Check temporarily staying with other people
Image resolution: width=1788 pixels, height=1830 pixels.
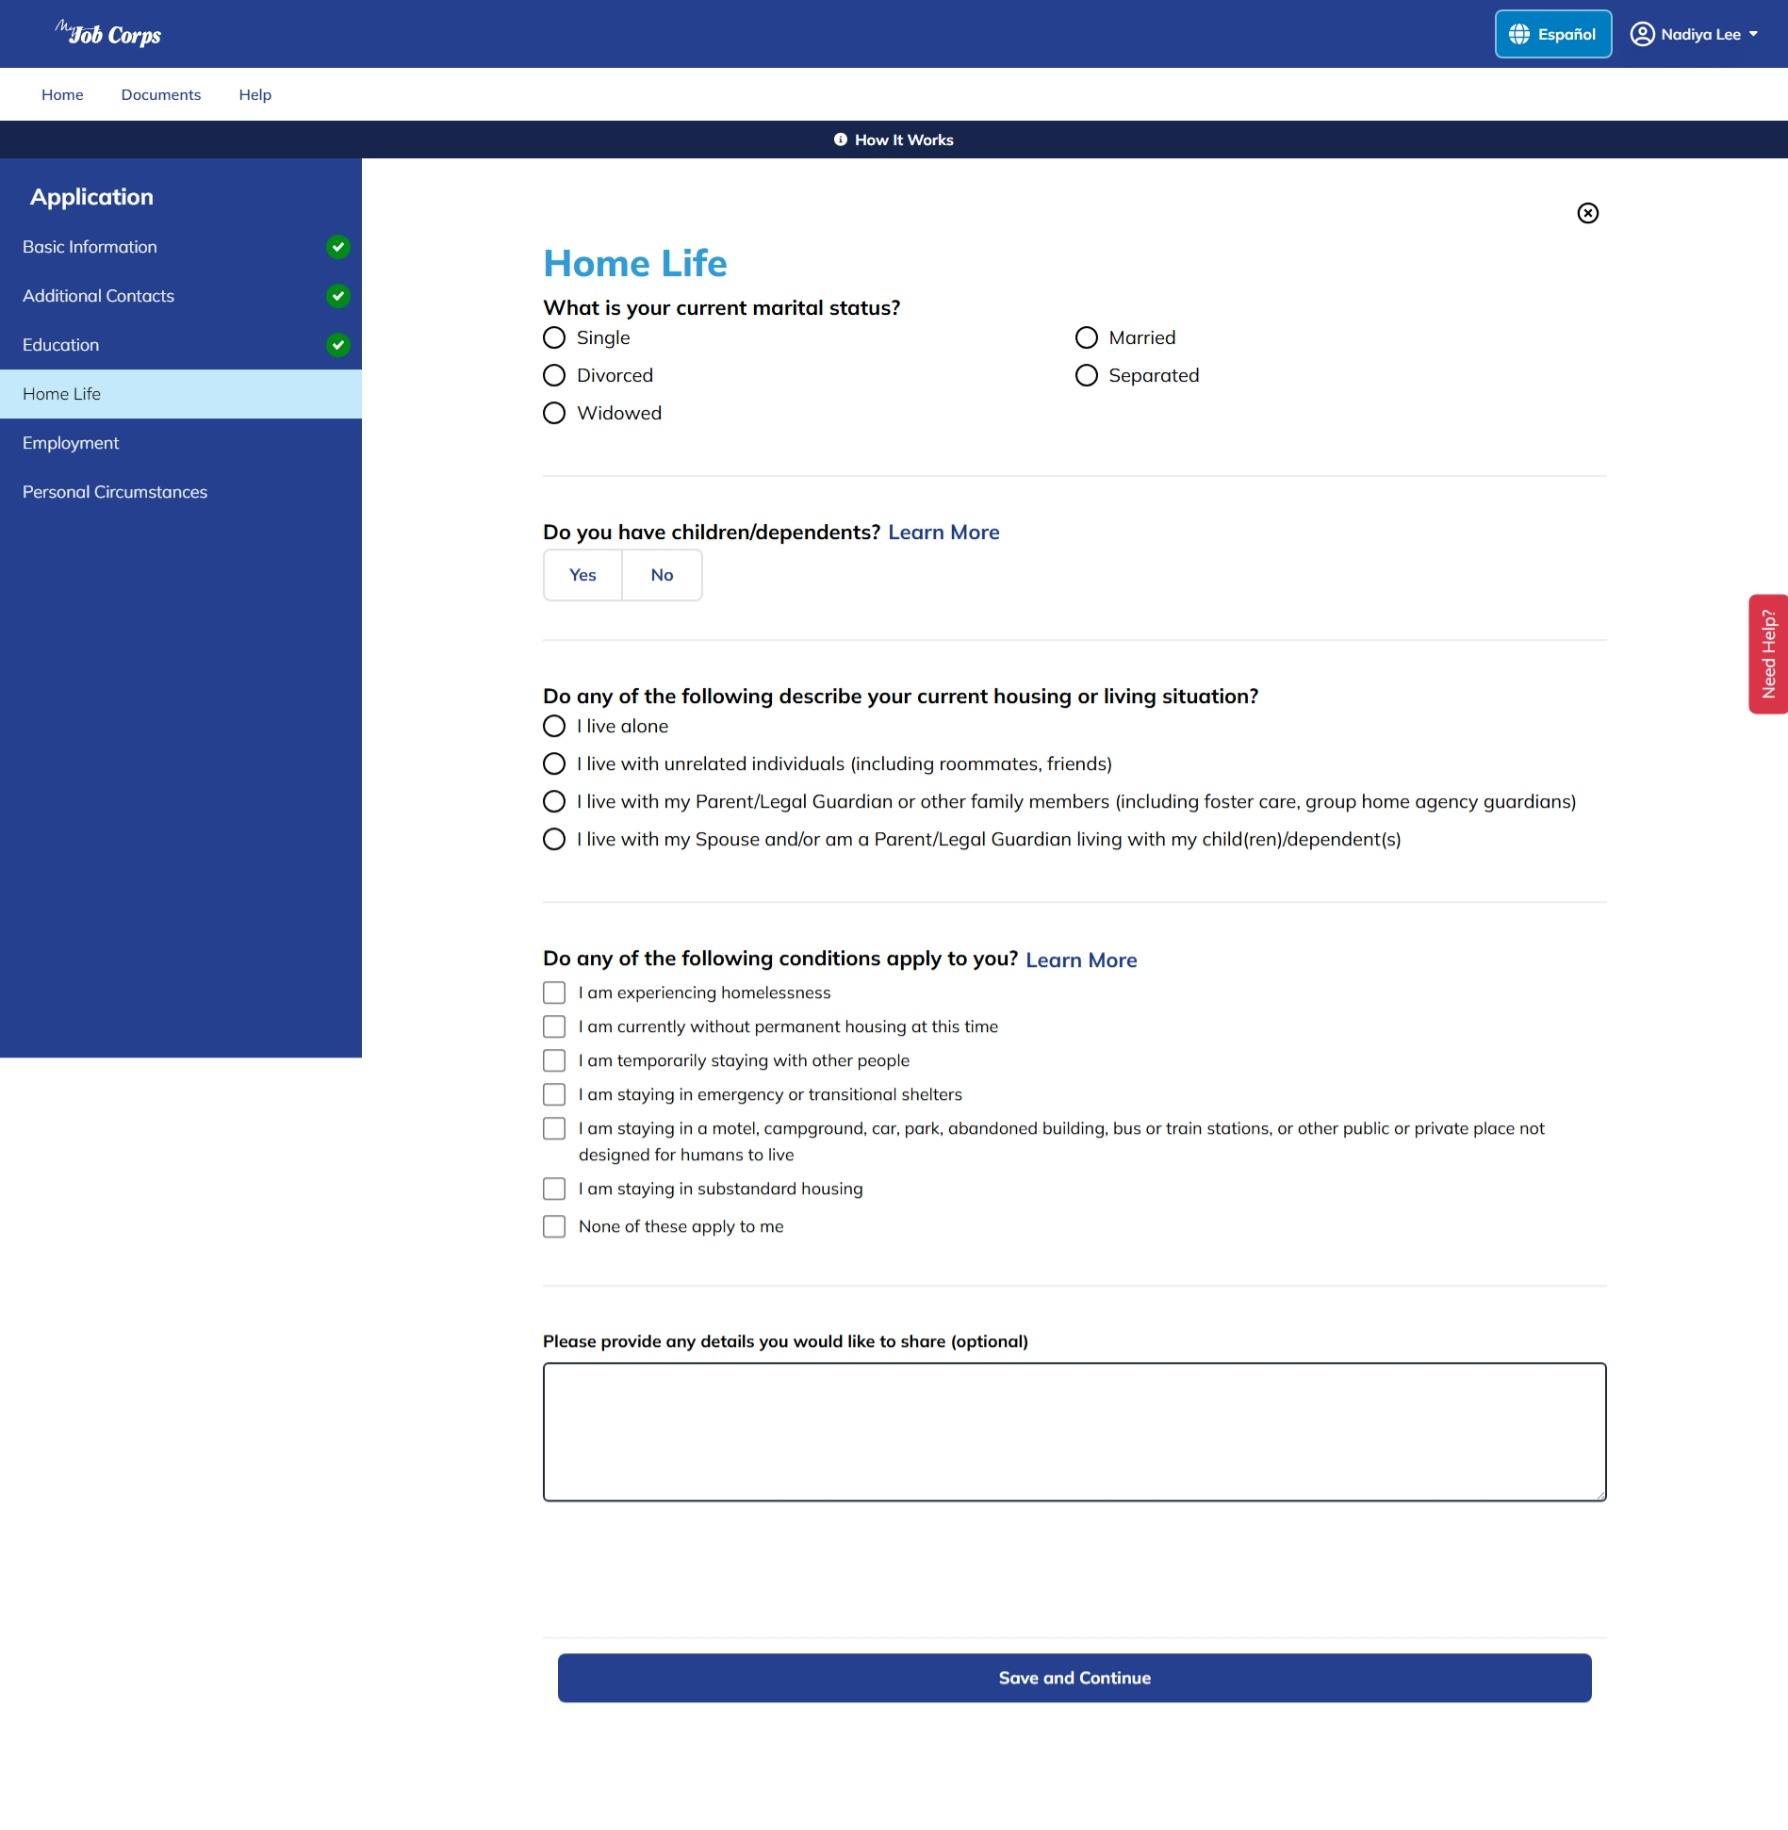tap(554, 1061)
